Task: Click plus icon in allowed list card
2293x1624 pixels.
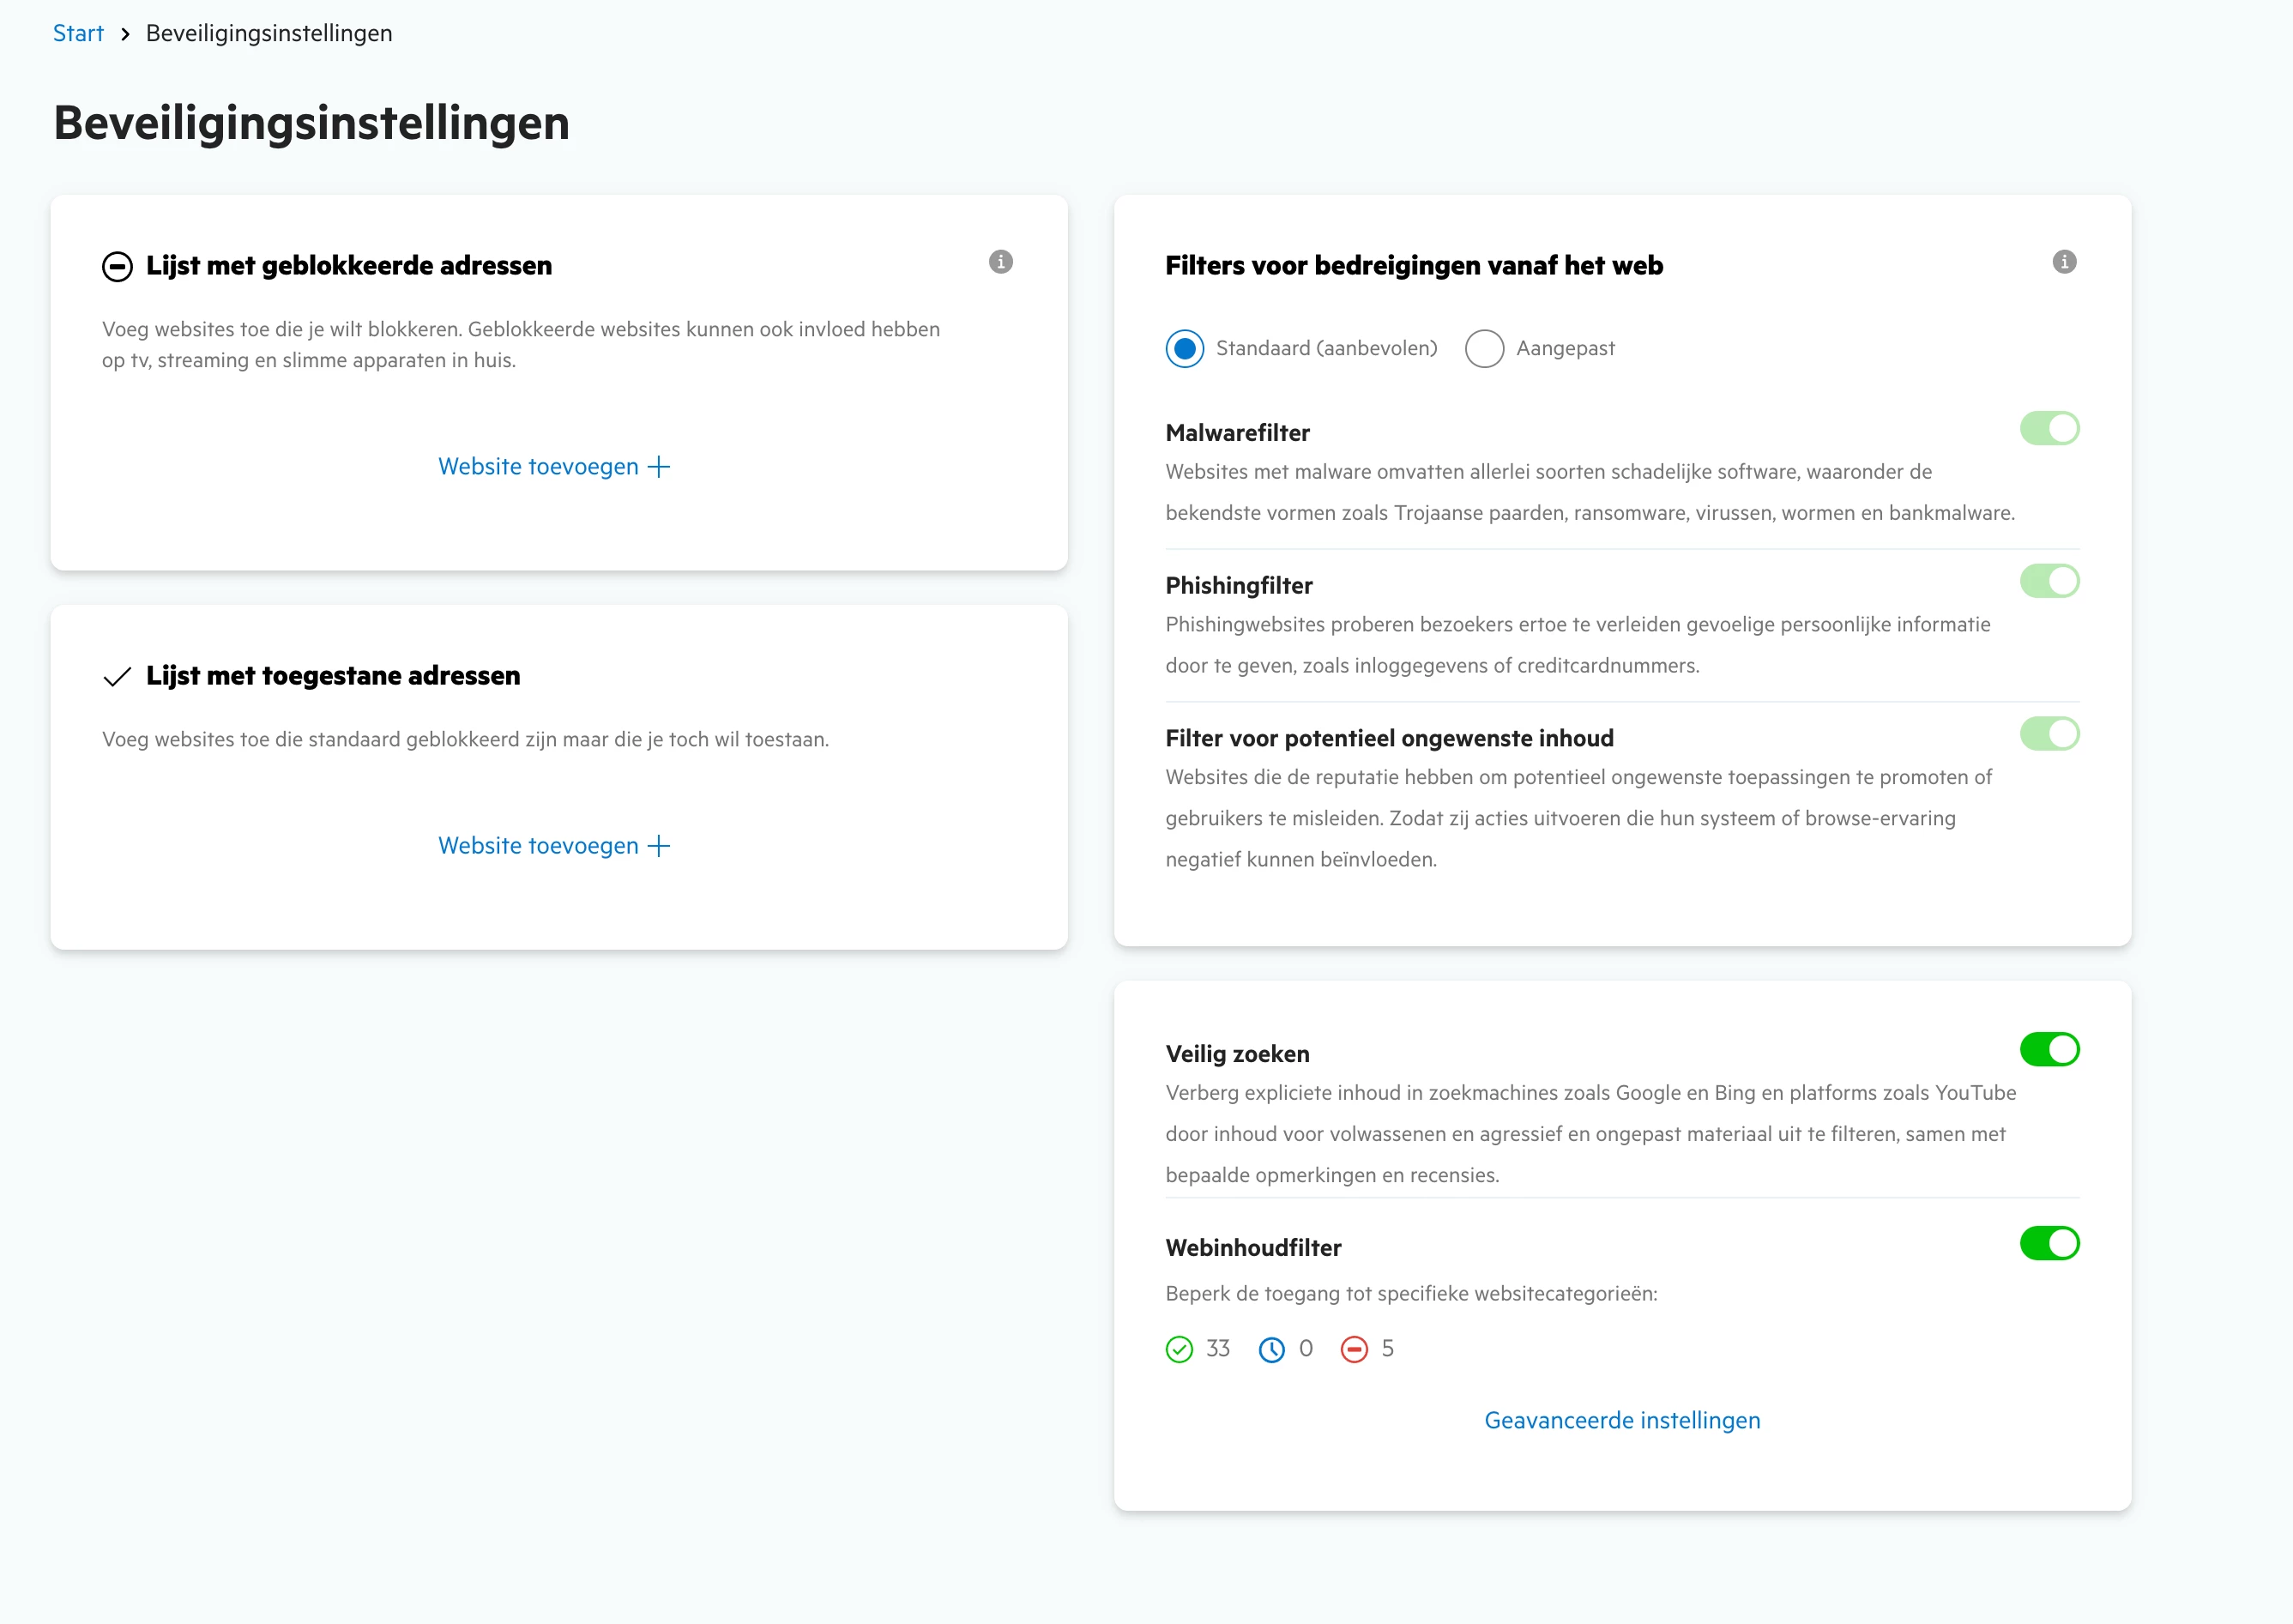Action: click(658, 846)
